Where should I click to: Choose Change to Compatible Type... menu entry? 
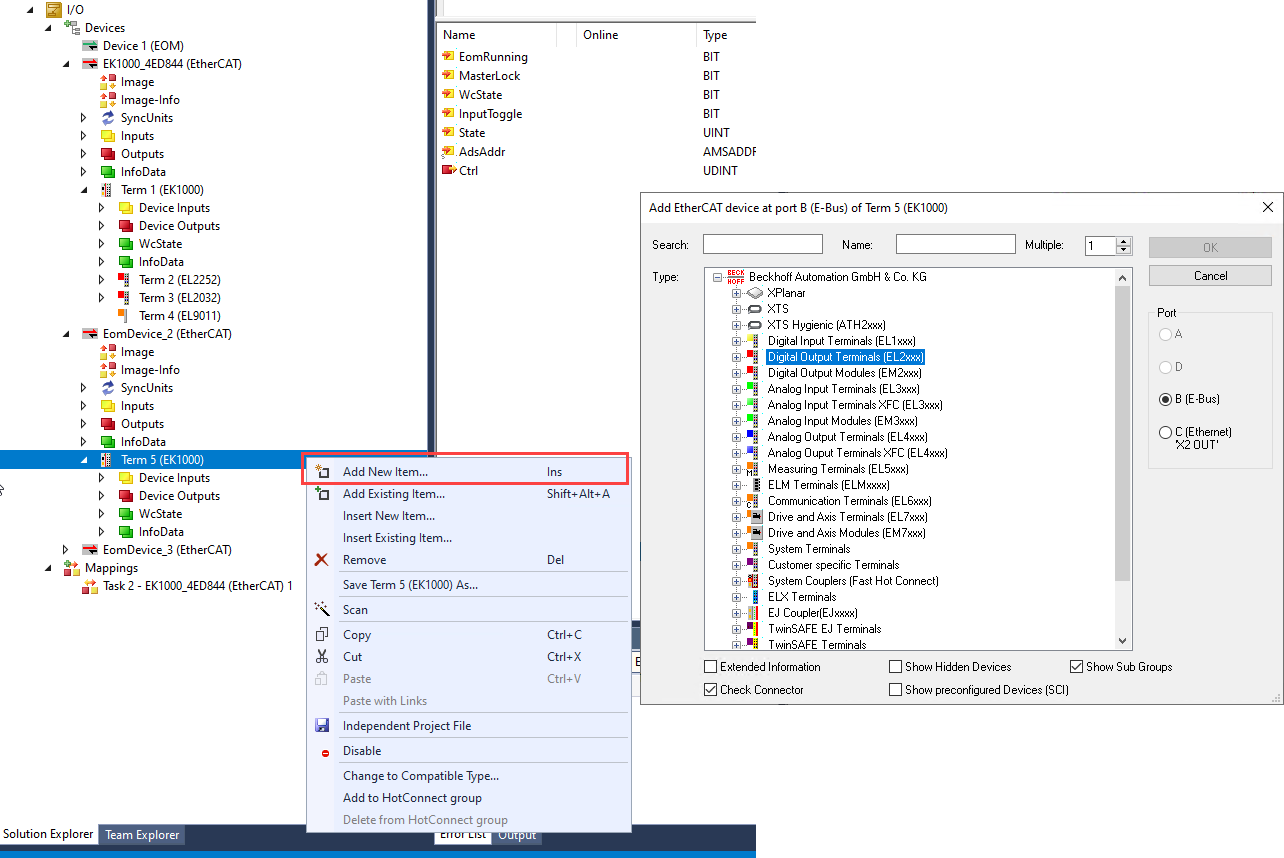coord(467,776)
